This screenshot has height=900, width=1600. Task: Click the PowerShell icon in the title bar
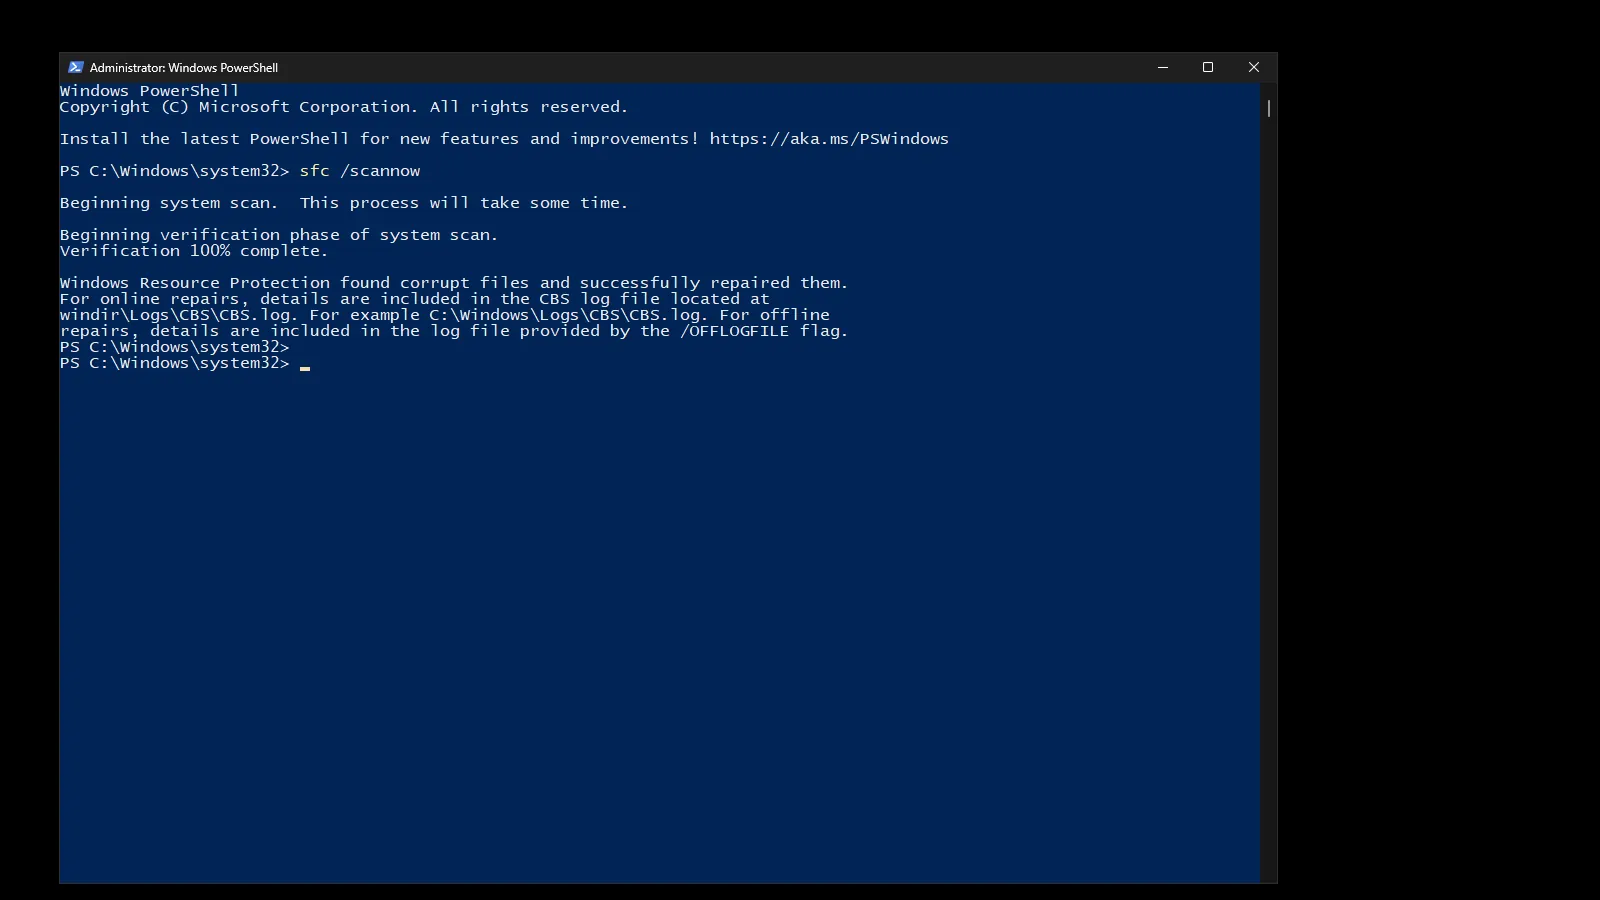(76, 67)
